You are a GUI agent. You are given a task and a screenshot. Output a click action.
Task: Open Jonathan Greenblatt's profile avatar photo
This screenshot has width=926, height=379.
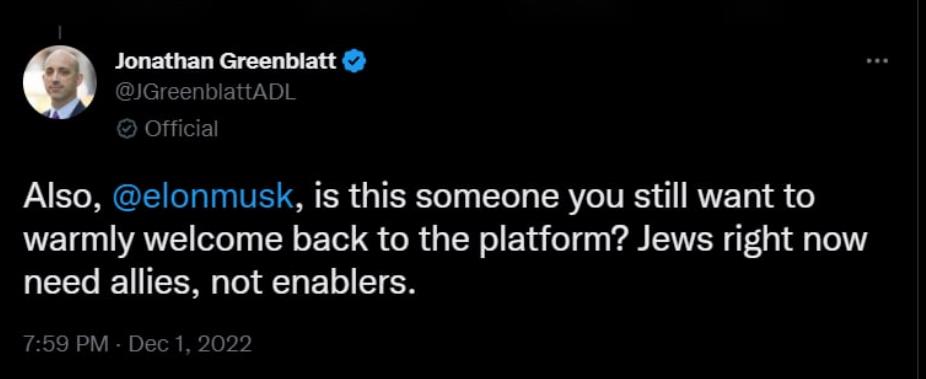pos(59,82)
